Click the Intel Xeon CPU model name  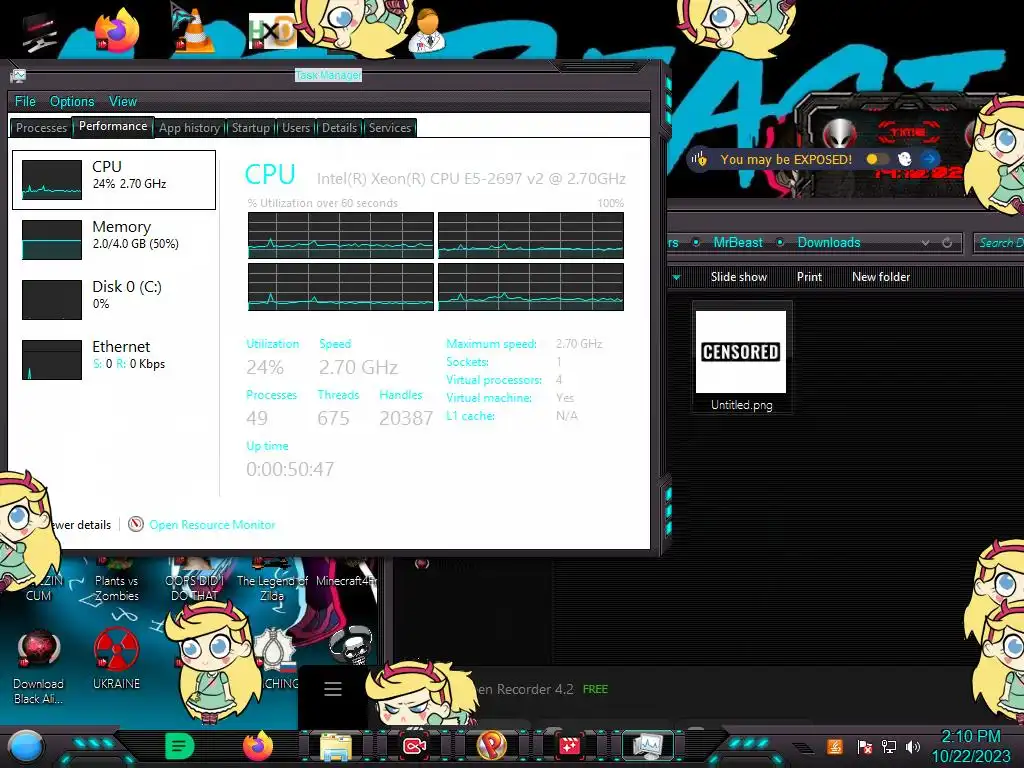coord(472,178)
